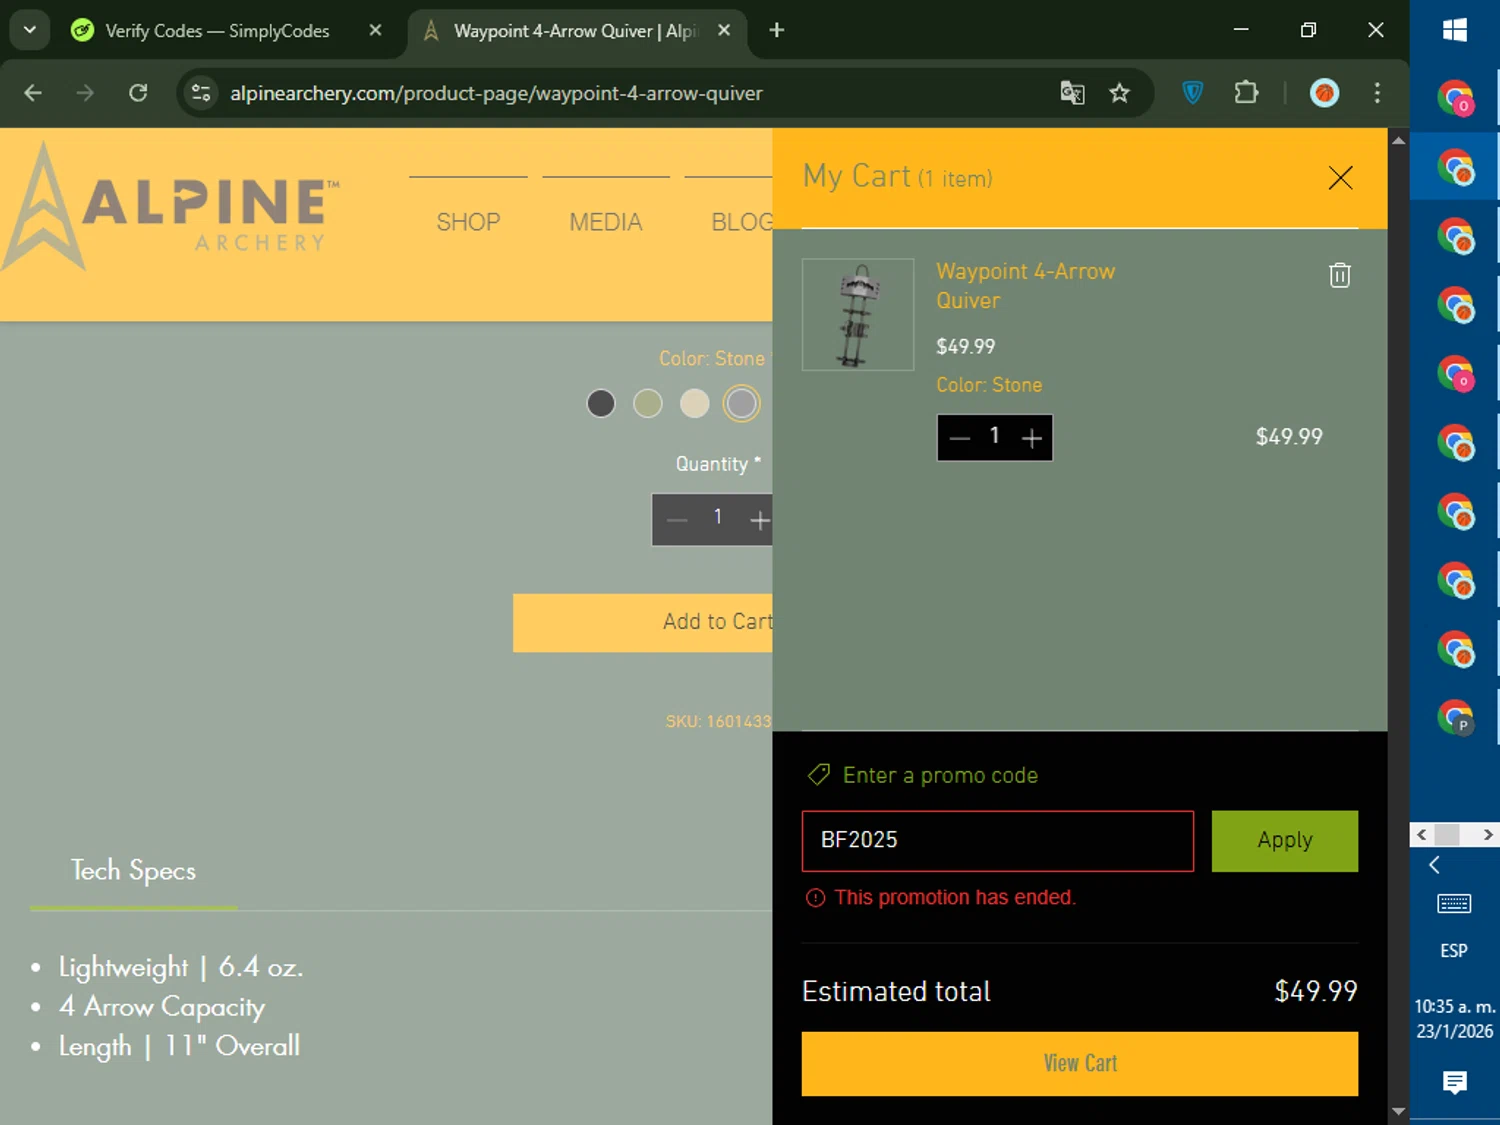Open the Waypoint 4-Arrow Quiver thumbnail in cart
This screenshot has width=1500, height=1125.
pos(858,315)
